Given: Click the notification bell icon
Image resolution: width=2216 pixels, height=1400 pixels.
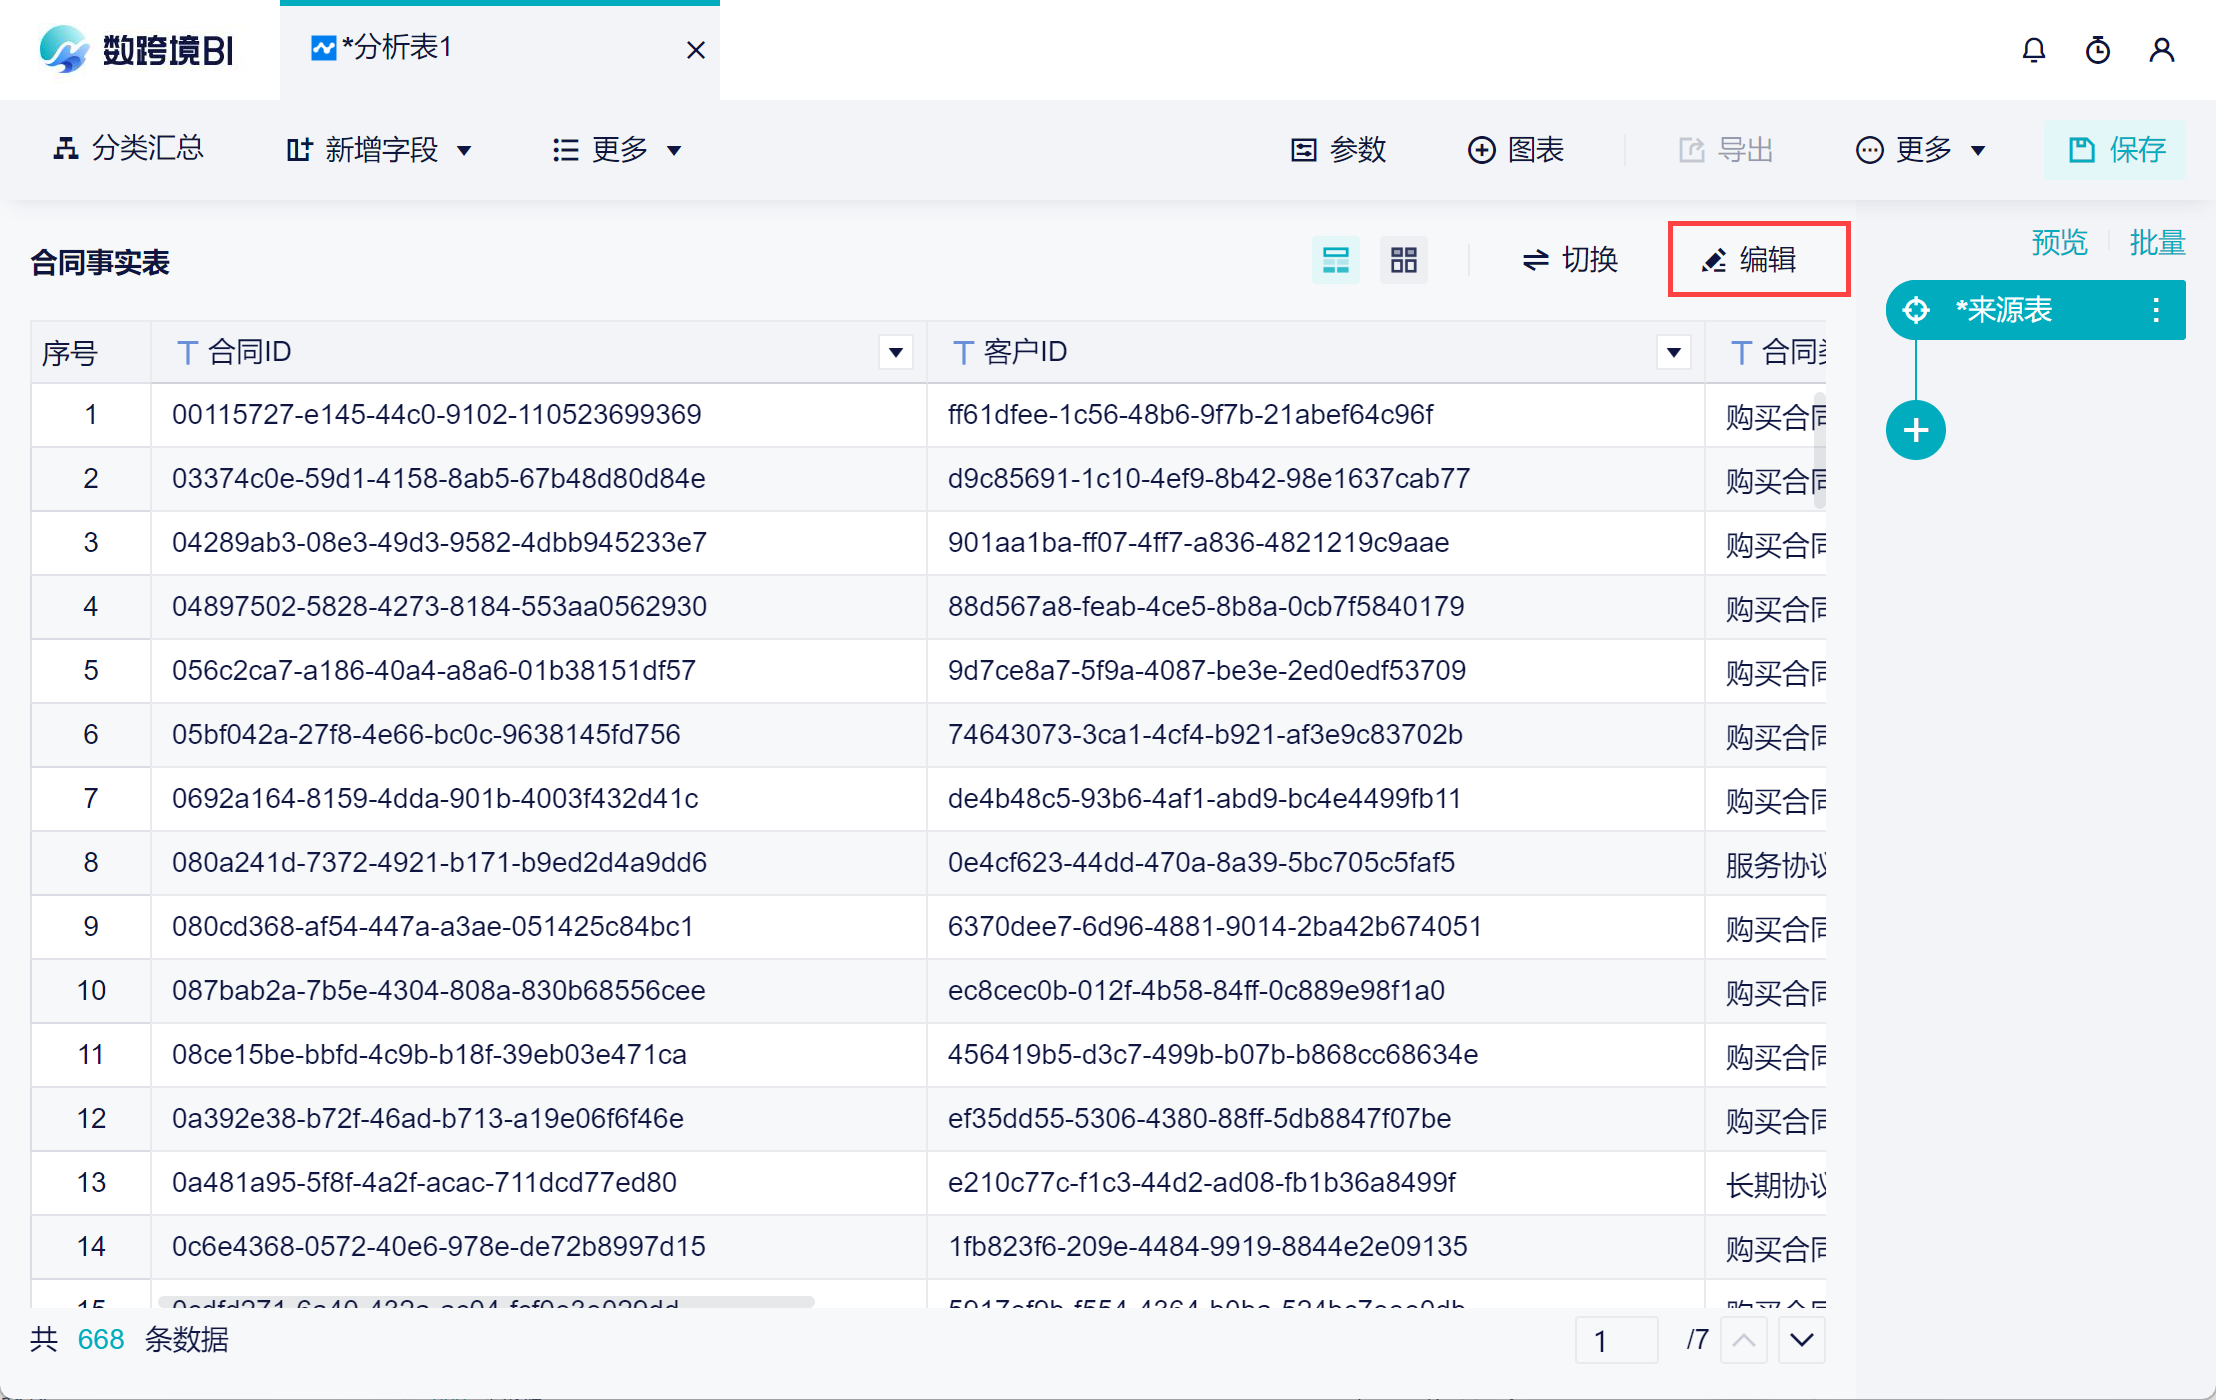Looking at the screenshot, I should (x=2033, y=50).
